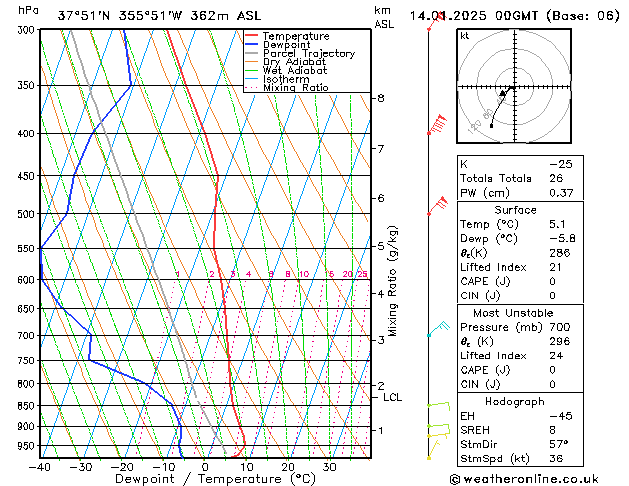Click the surface theta-e value 286
The width and height of the screenshot is (629, 486).
point(560,253)
